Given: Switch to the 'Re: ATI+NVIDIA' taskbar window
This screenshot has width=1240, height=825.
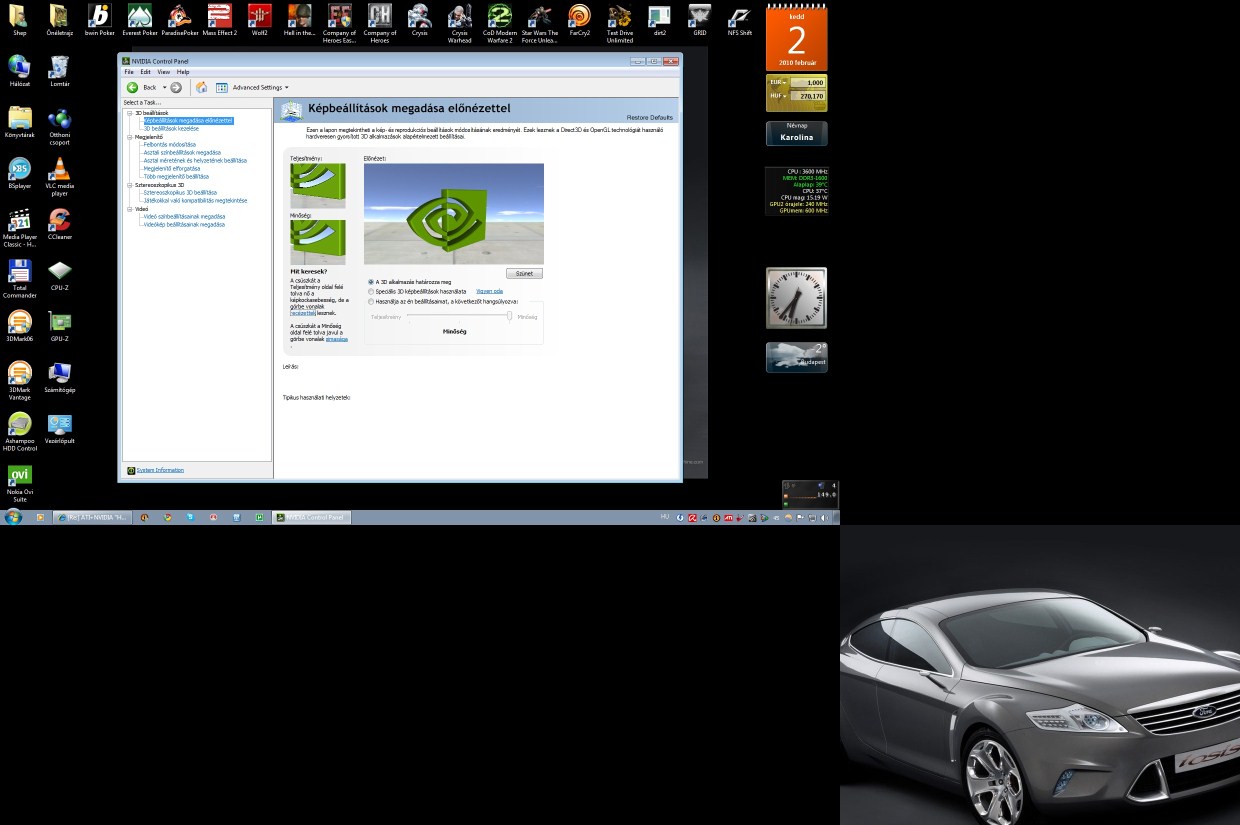Looking at the screenshot, I should tap(93, 517).
